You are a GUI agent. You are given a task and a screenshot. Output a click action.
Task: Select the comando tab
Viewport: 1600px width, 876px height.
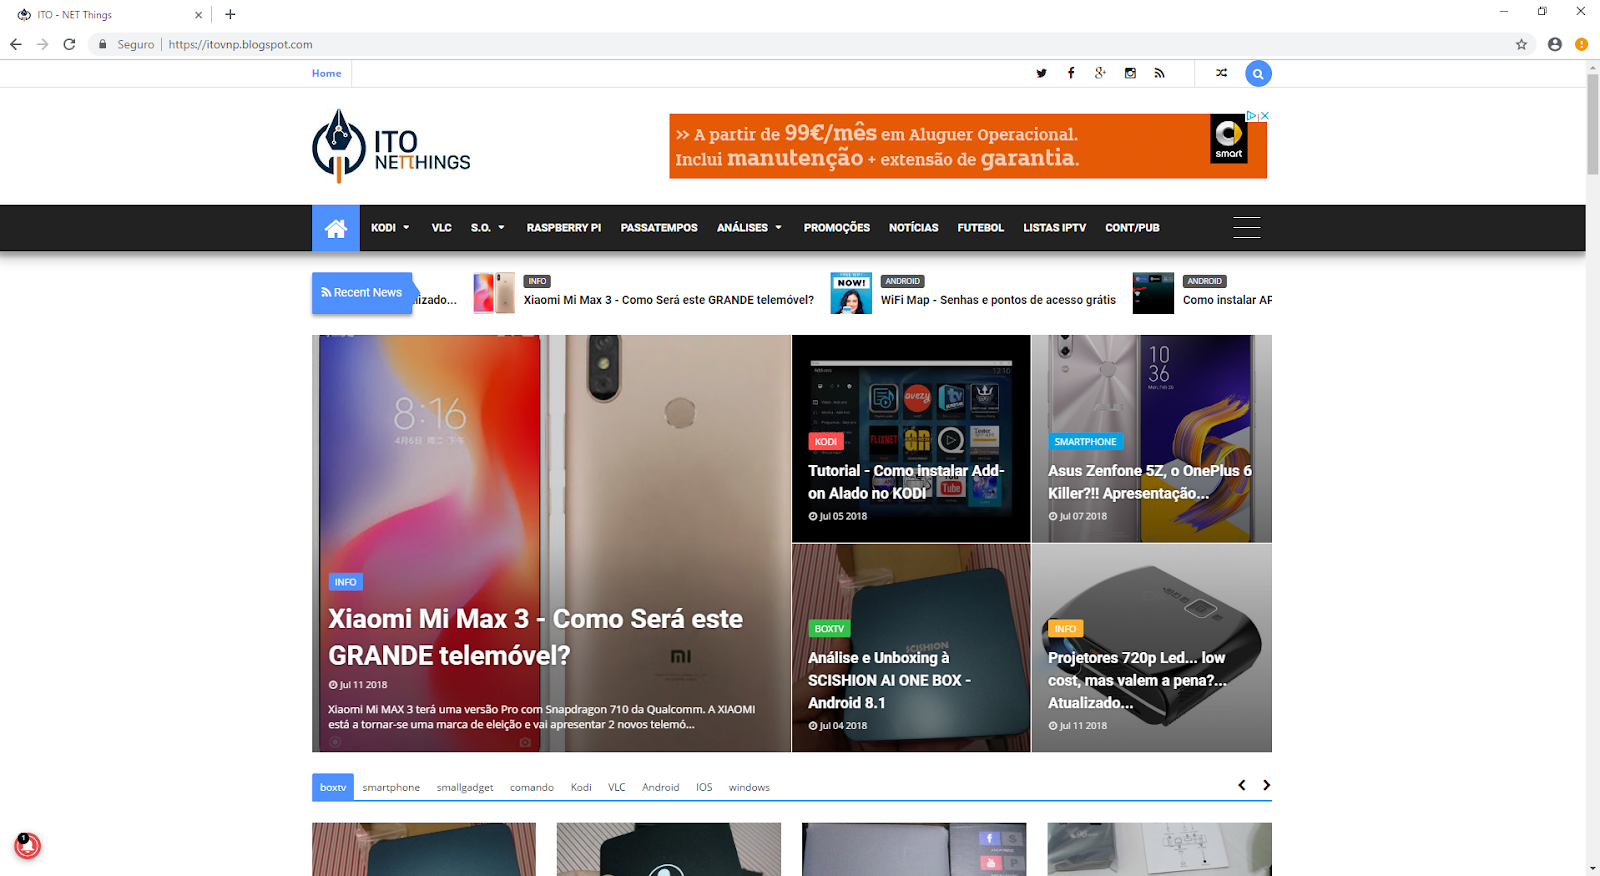point(532,788)
